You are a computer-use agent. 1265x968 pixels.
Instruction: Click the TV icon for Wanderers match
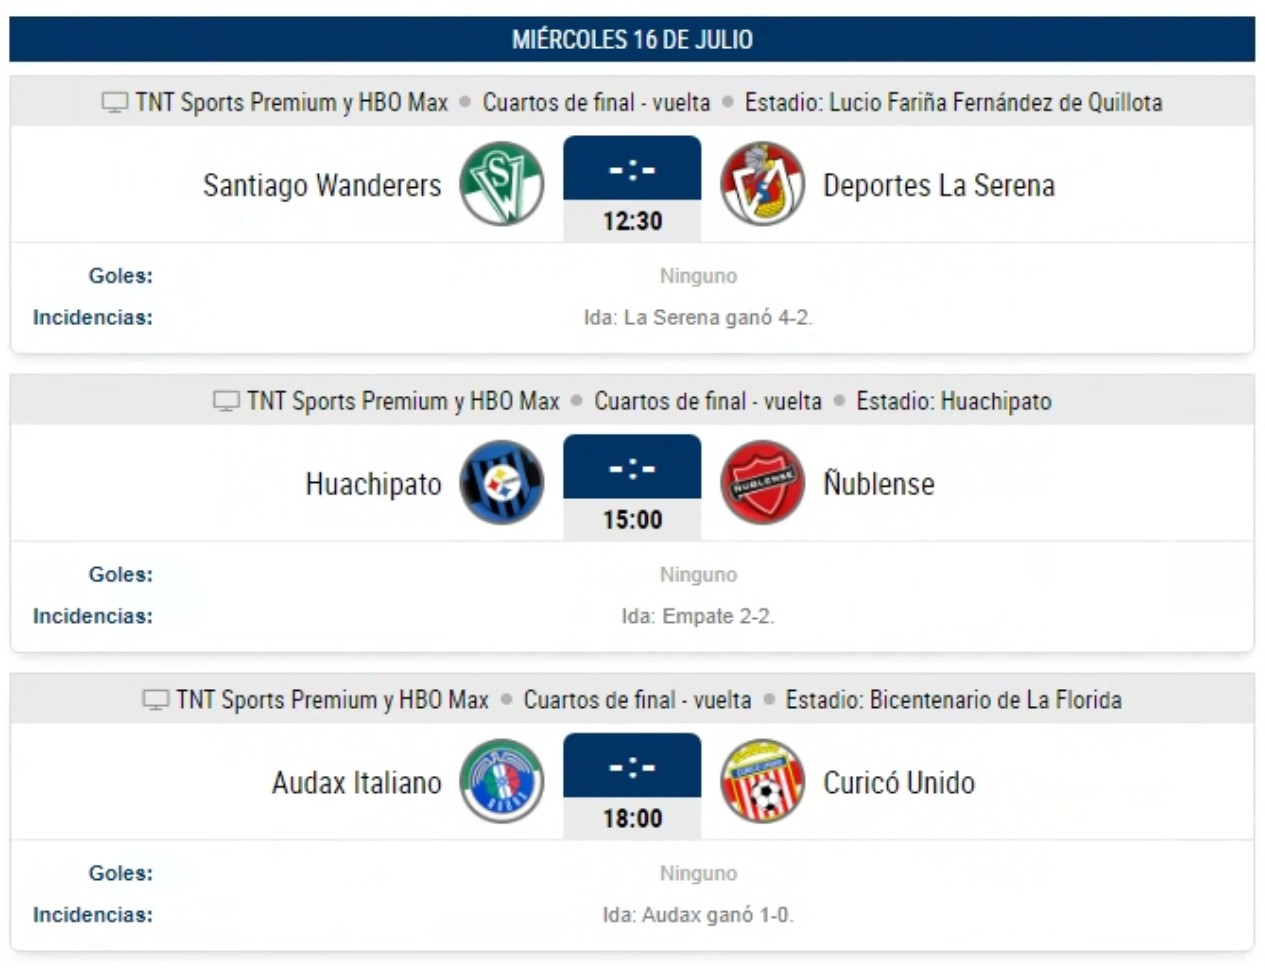115,102
